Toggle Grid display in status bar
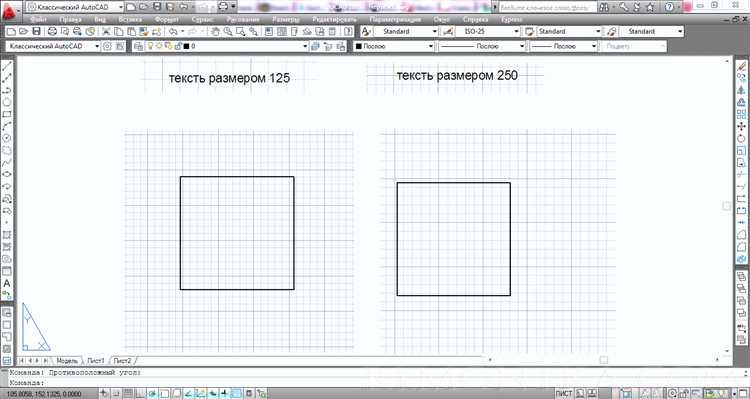This screenshot has width=750, height=399. pos(127,394)
